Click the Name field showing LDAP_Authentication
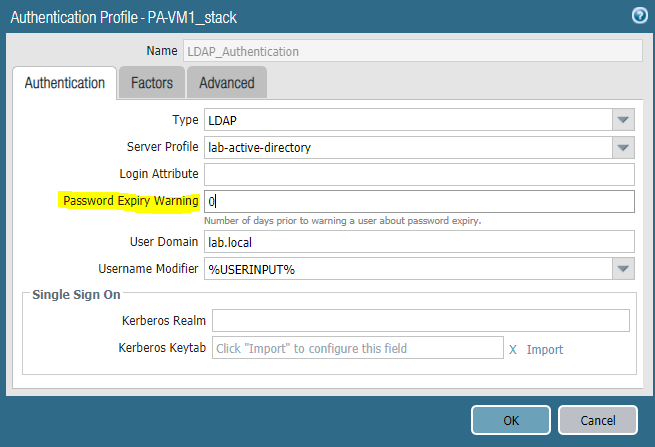This screenshot has width=655, height=447. (412, 51)
